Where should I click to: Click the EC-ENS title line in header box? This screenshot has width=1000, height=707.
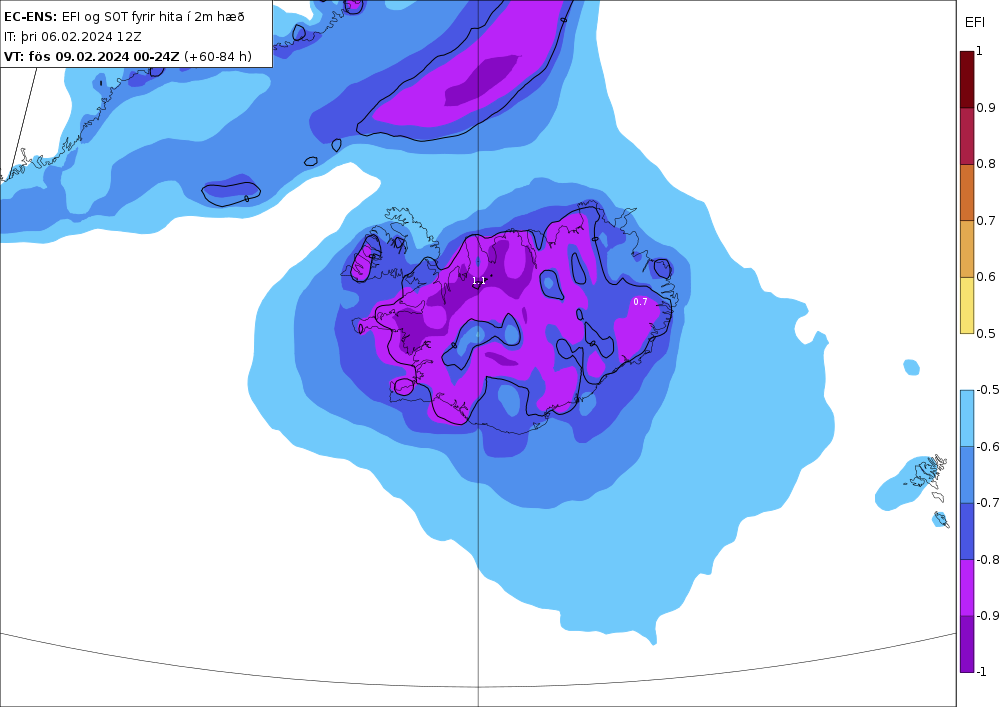[124, 17]
